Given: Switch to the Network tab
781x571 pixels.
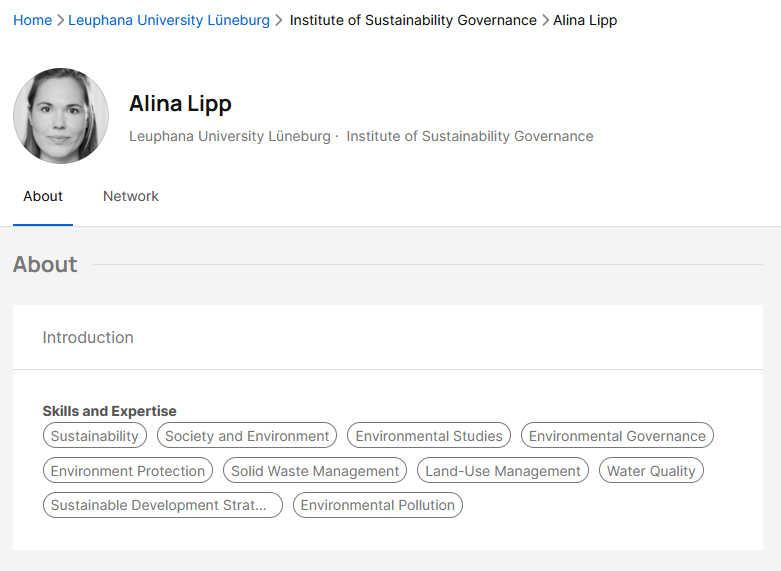Looking at the screenshot, I should 130,196.
